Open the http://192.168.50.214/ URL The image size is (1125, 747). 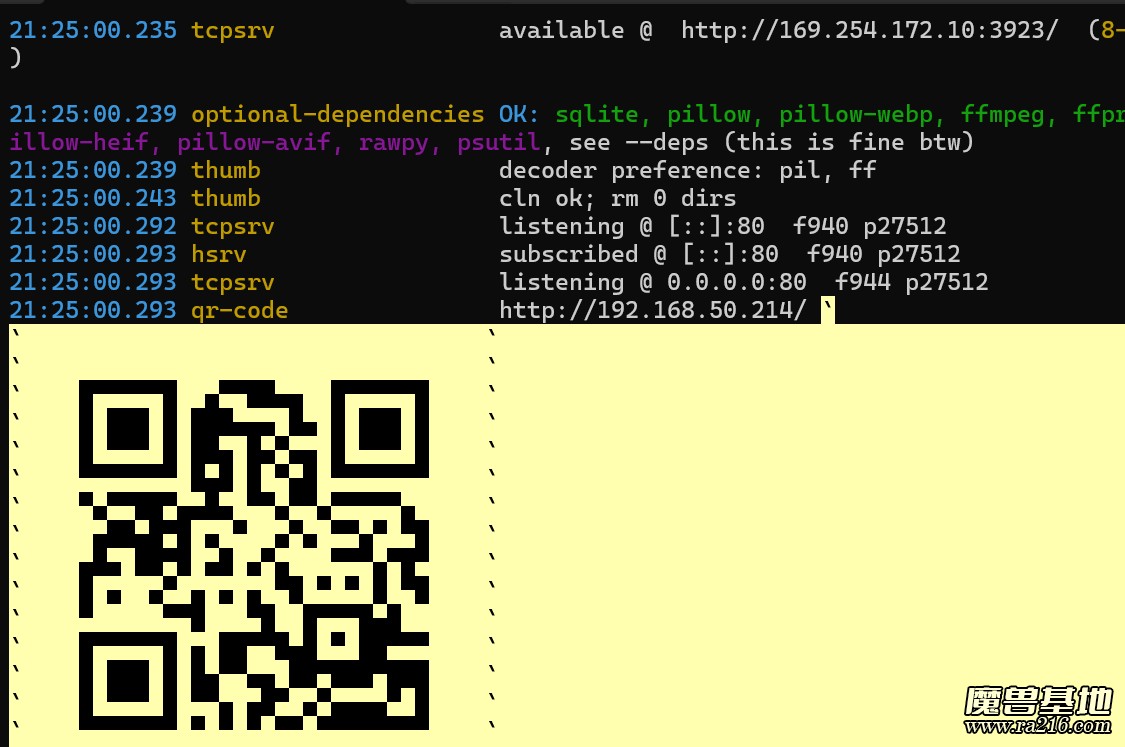653,311
